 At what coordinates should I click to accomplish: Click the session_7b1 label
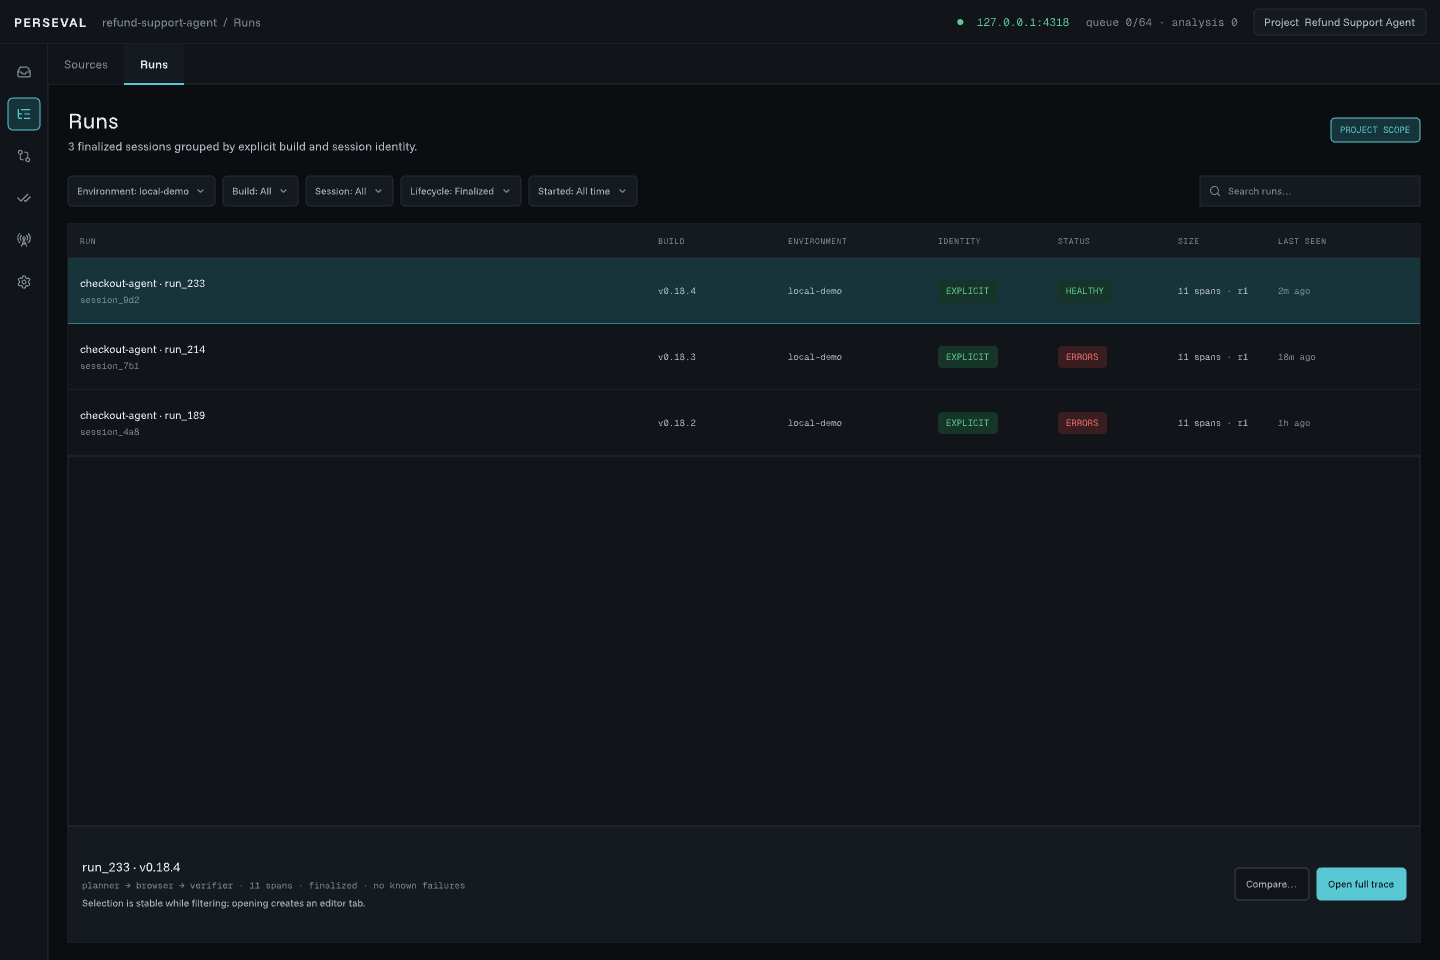[x=110, y=366]
